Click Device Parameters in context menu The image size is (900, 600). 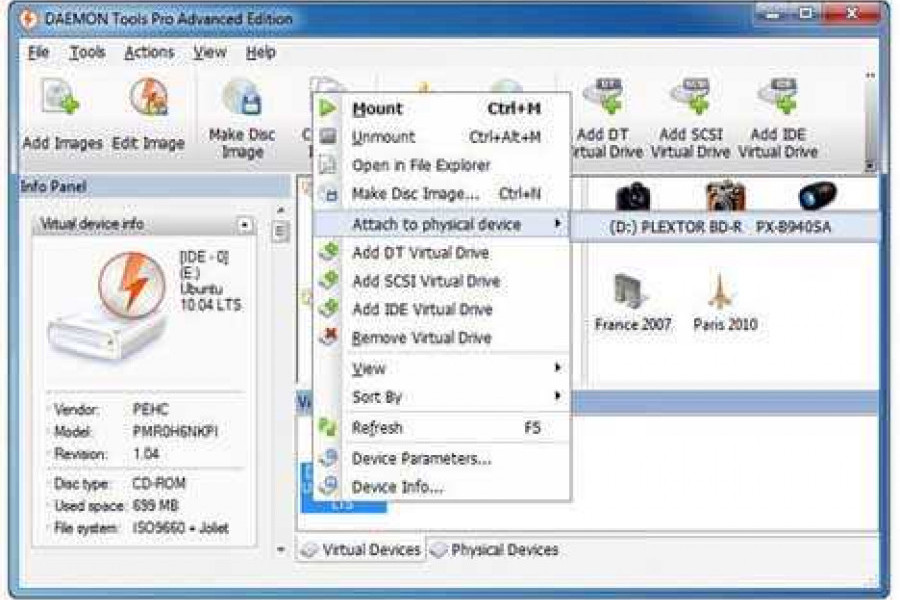[x=421, y=459]
